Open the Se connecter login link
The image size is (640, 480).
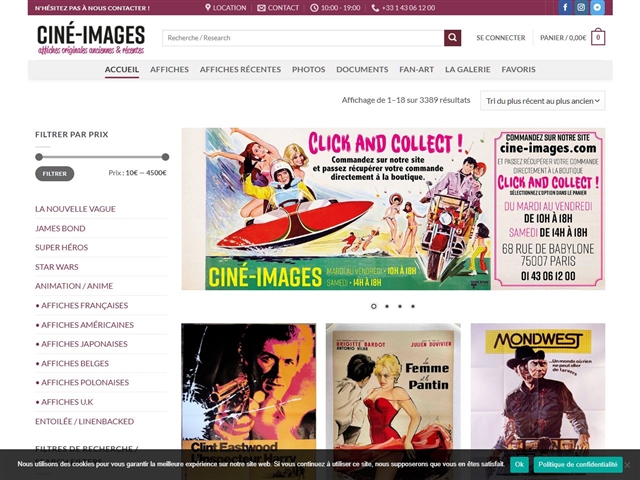pyautogui.click(x=501, y=38)
